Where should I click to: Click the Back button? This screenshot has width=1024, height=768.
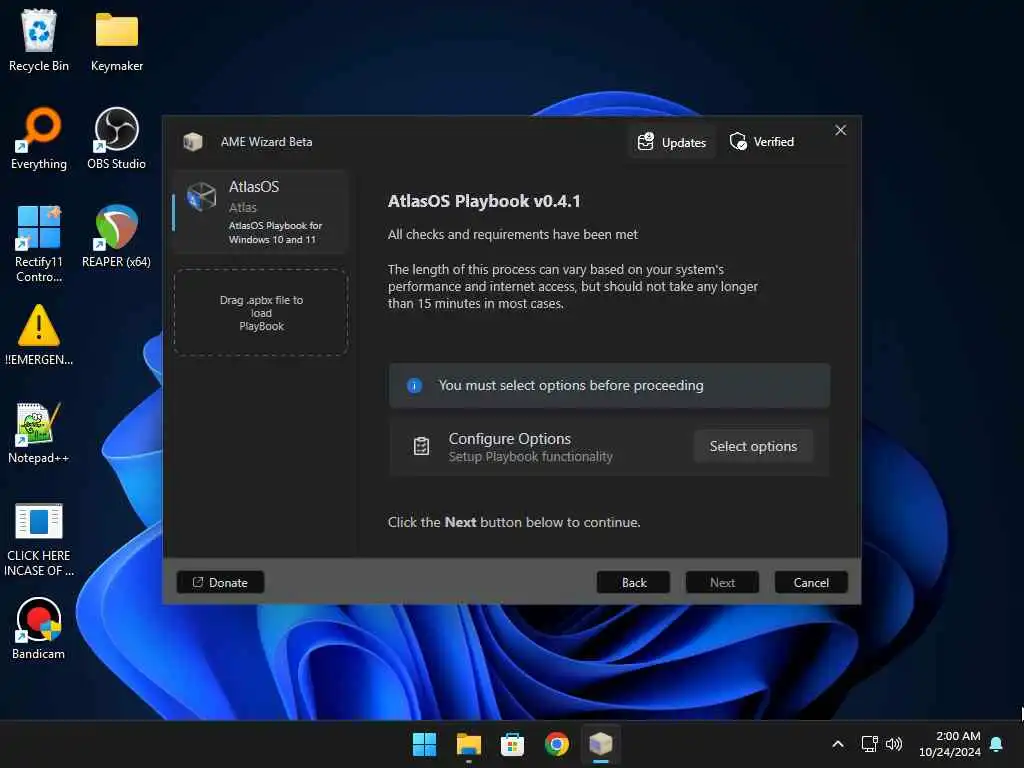(633, 583)
